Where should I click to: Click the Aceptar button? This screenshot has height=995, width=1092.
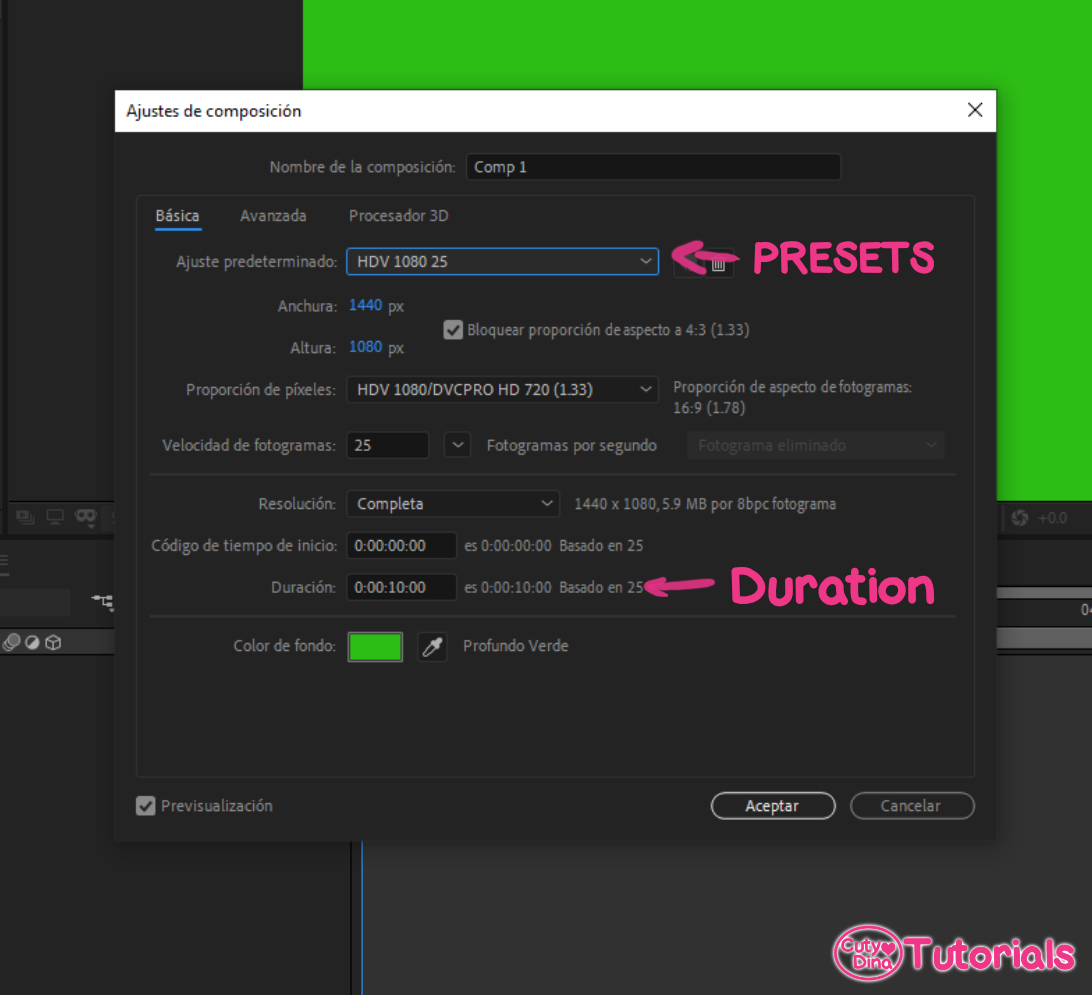(772, 806)
